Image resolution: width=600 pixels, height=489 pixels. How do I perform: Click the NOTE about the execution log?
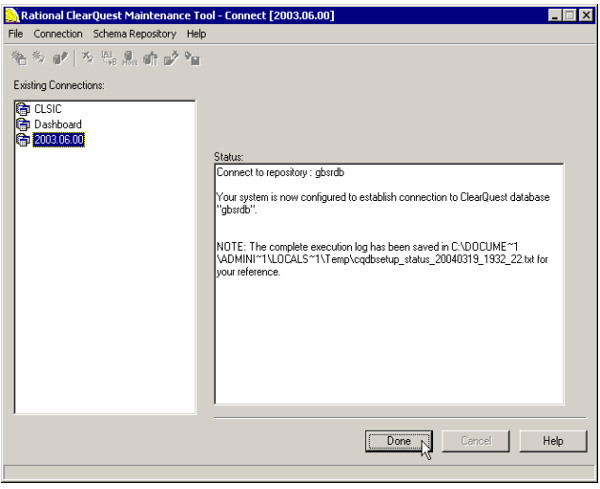382,259
